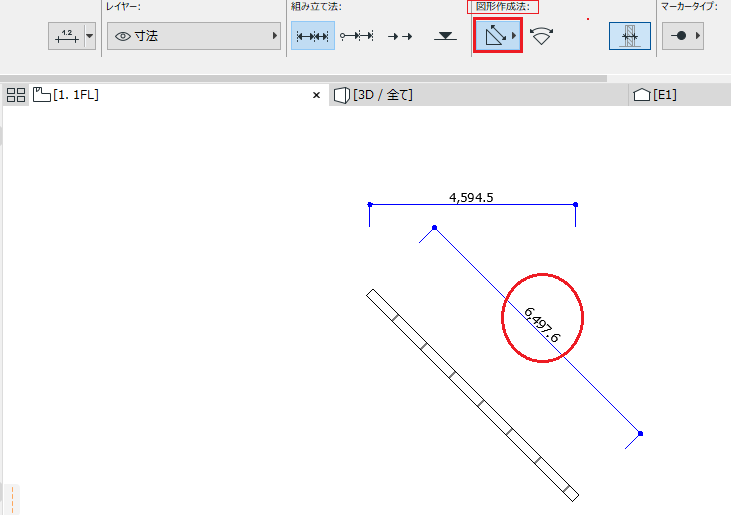
Task: Click the 6,497.6 dimension text
Action: tap(542, 324)
